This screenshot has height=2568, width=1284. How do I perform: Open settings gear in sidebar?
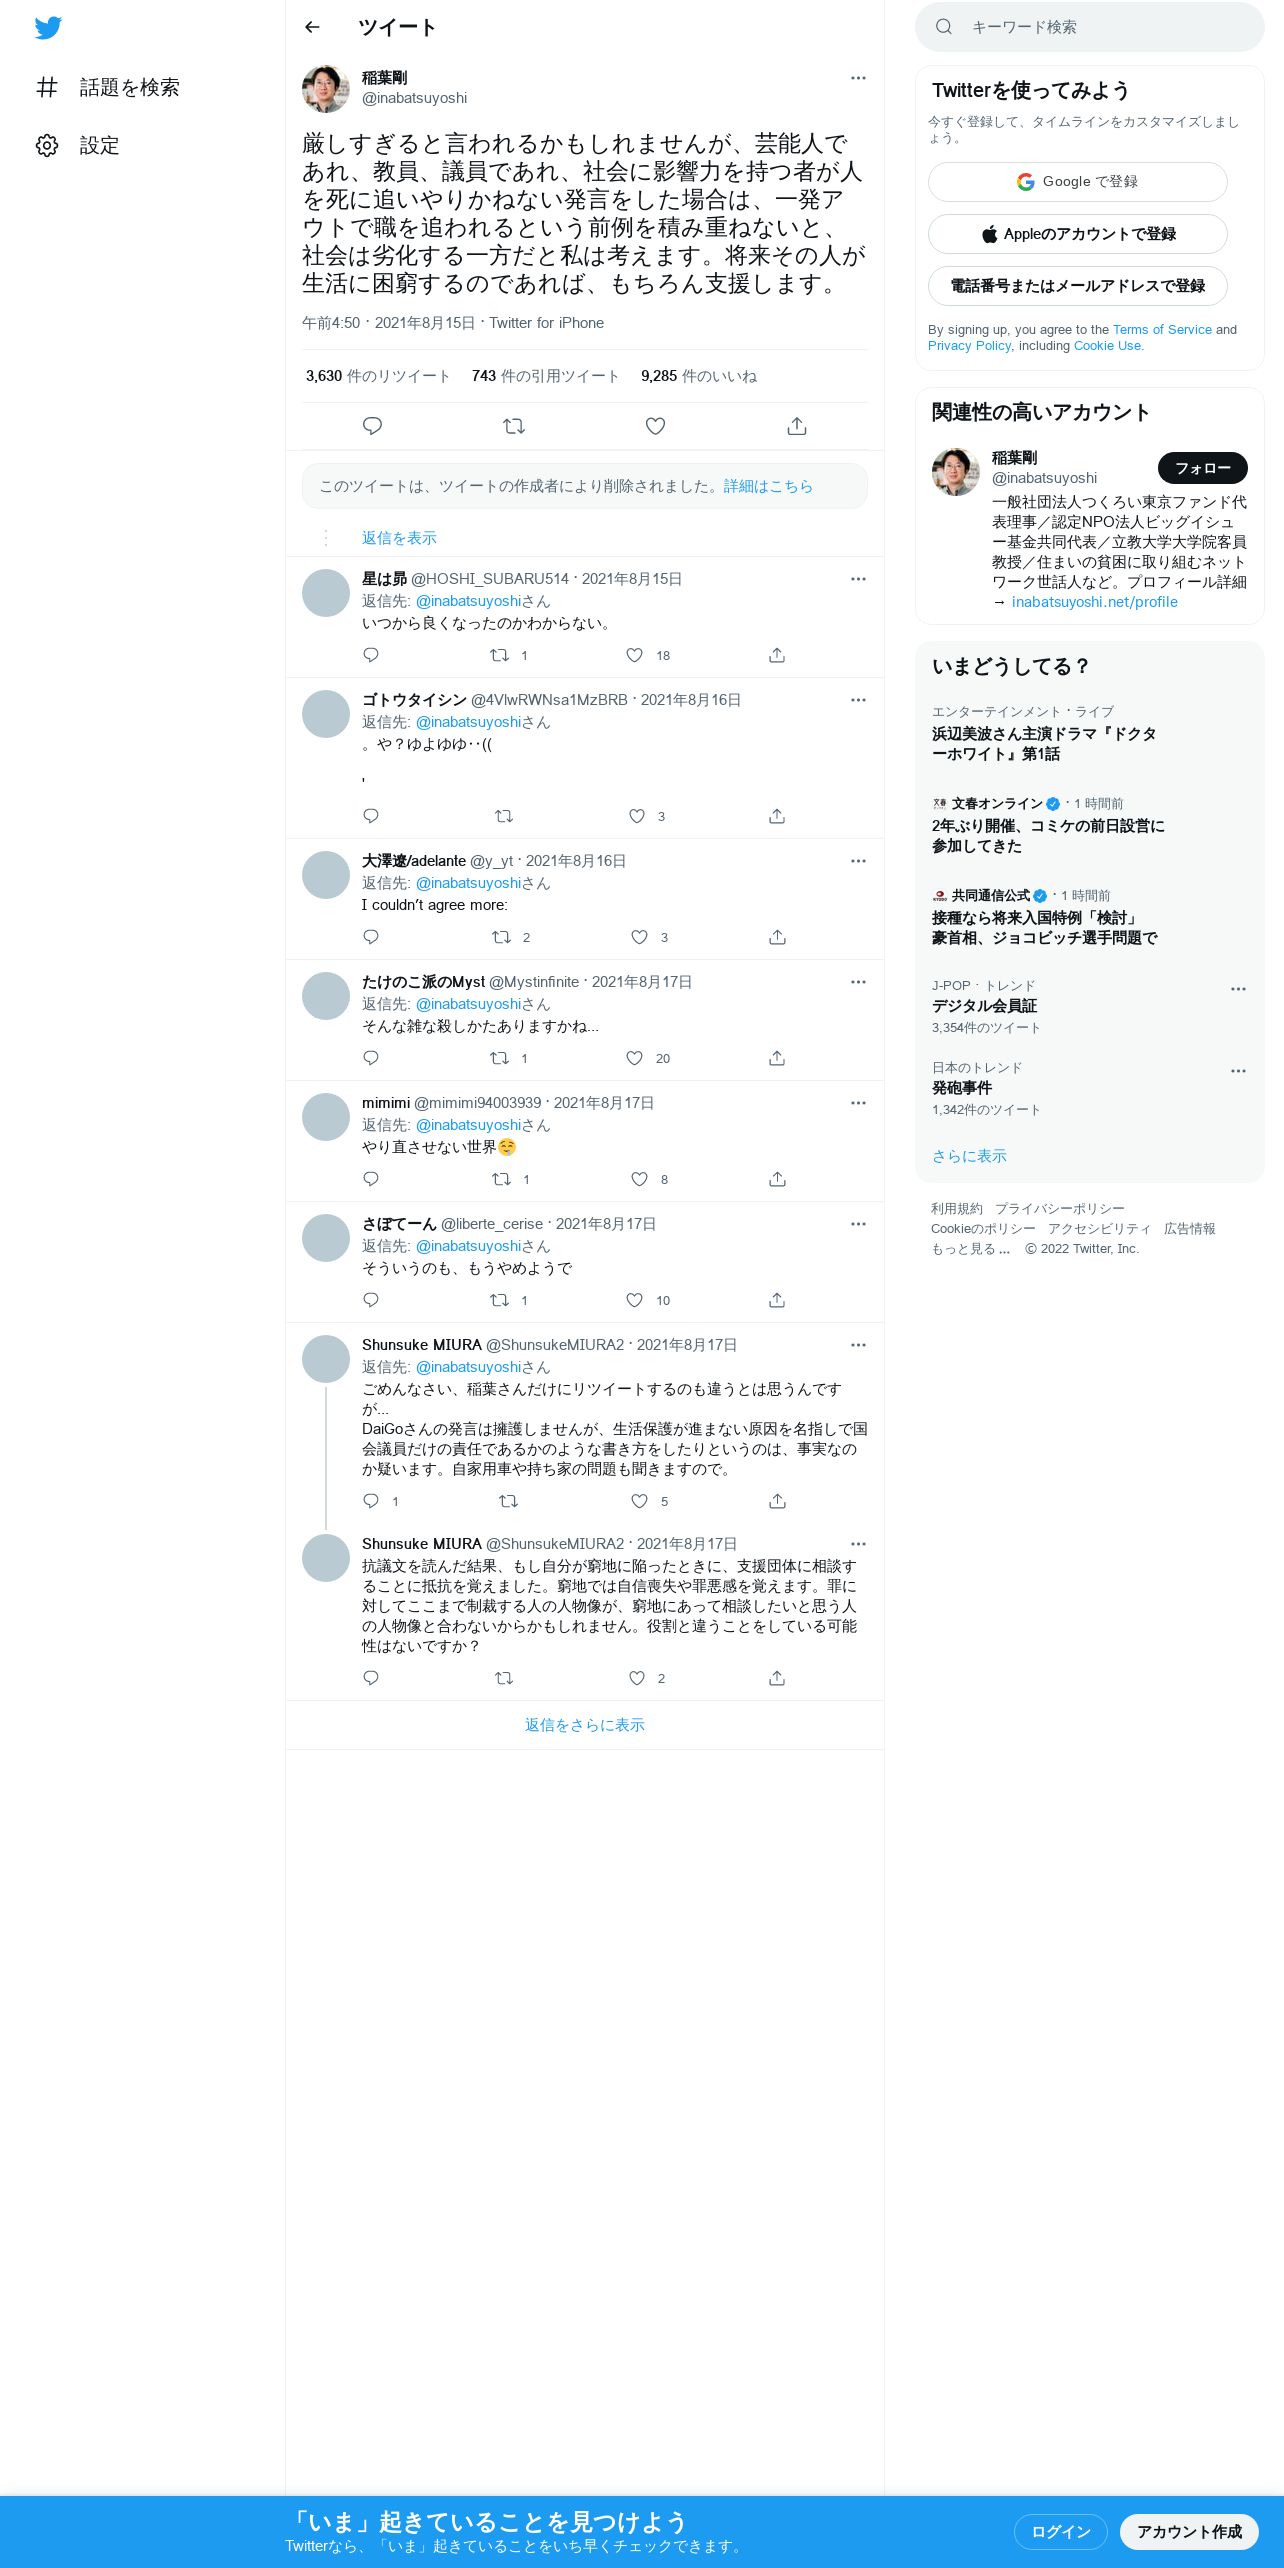tap(47, 145)
